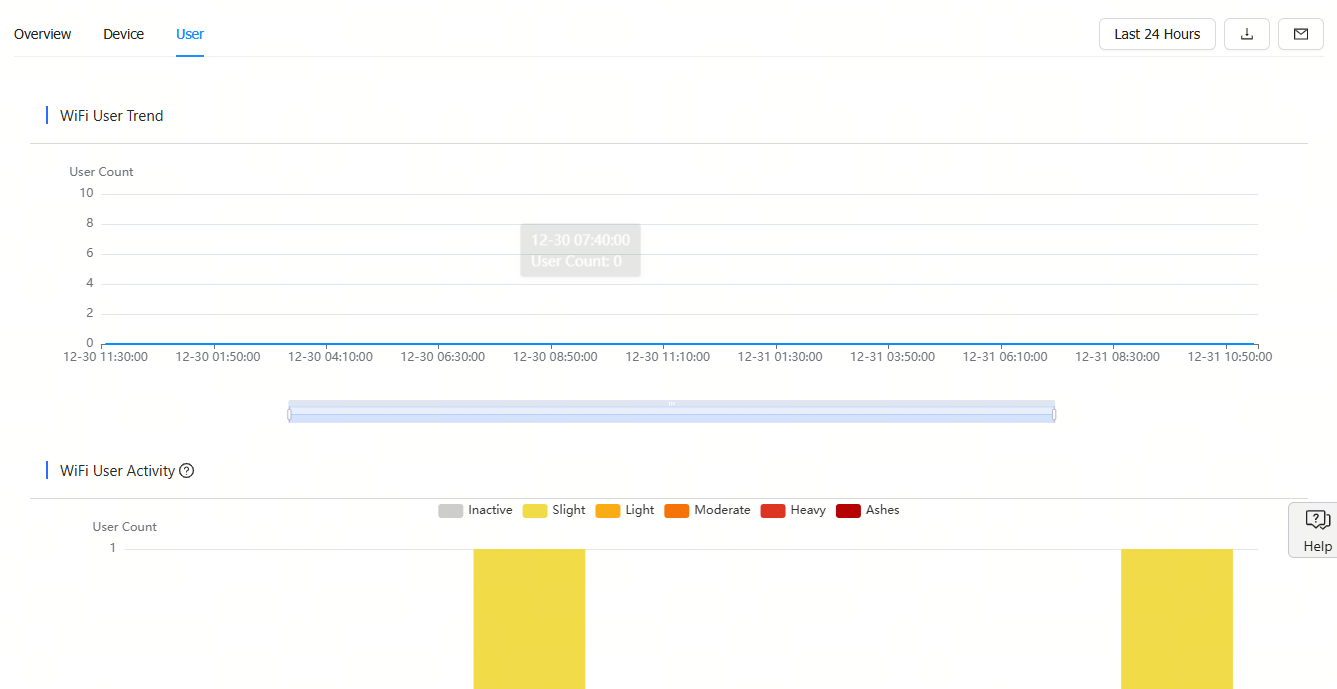The width and height of the screenshot is (1337, 689).
Task: Select the User tab
Action: 190,34
